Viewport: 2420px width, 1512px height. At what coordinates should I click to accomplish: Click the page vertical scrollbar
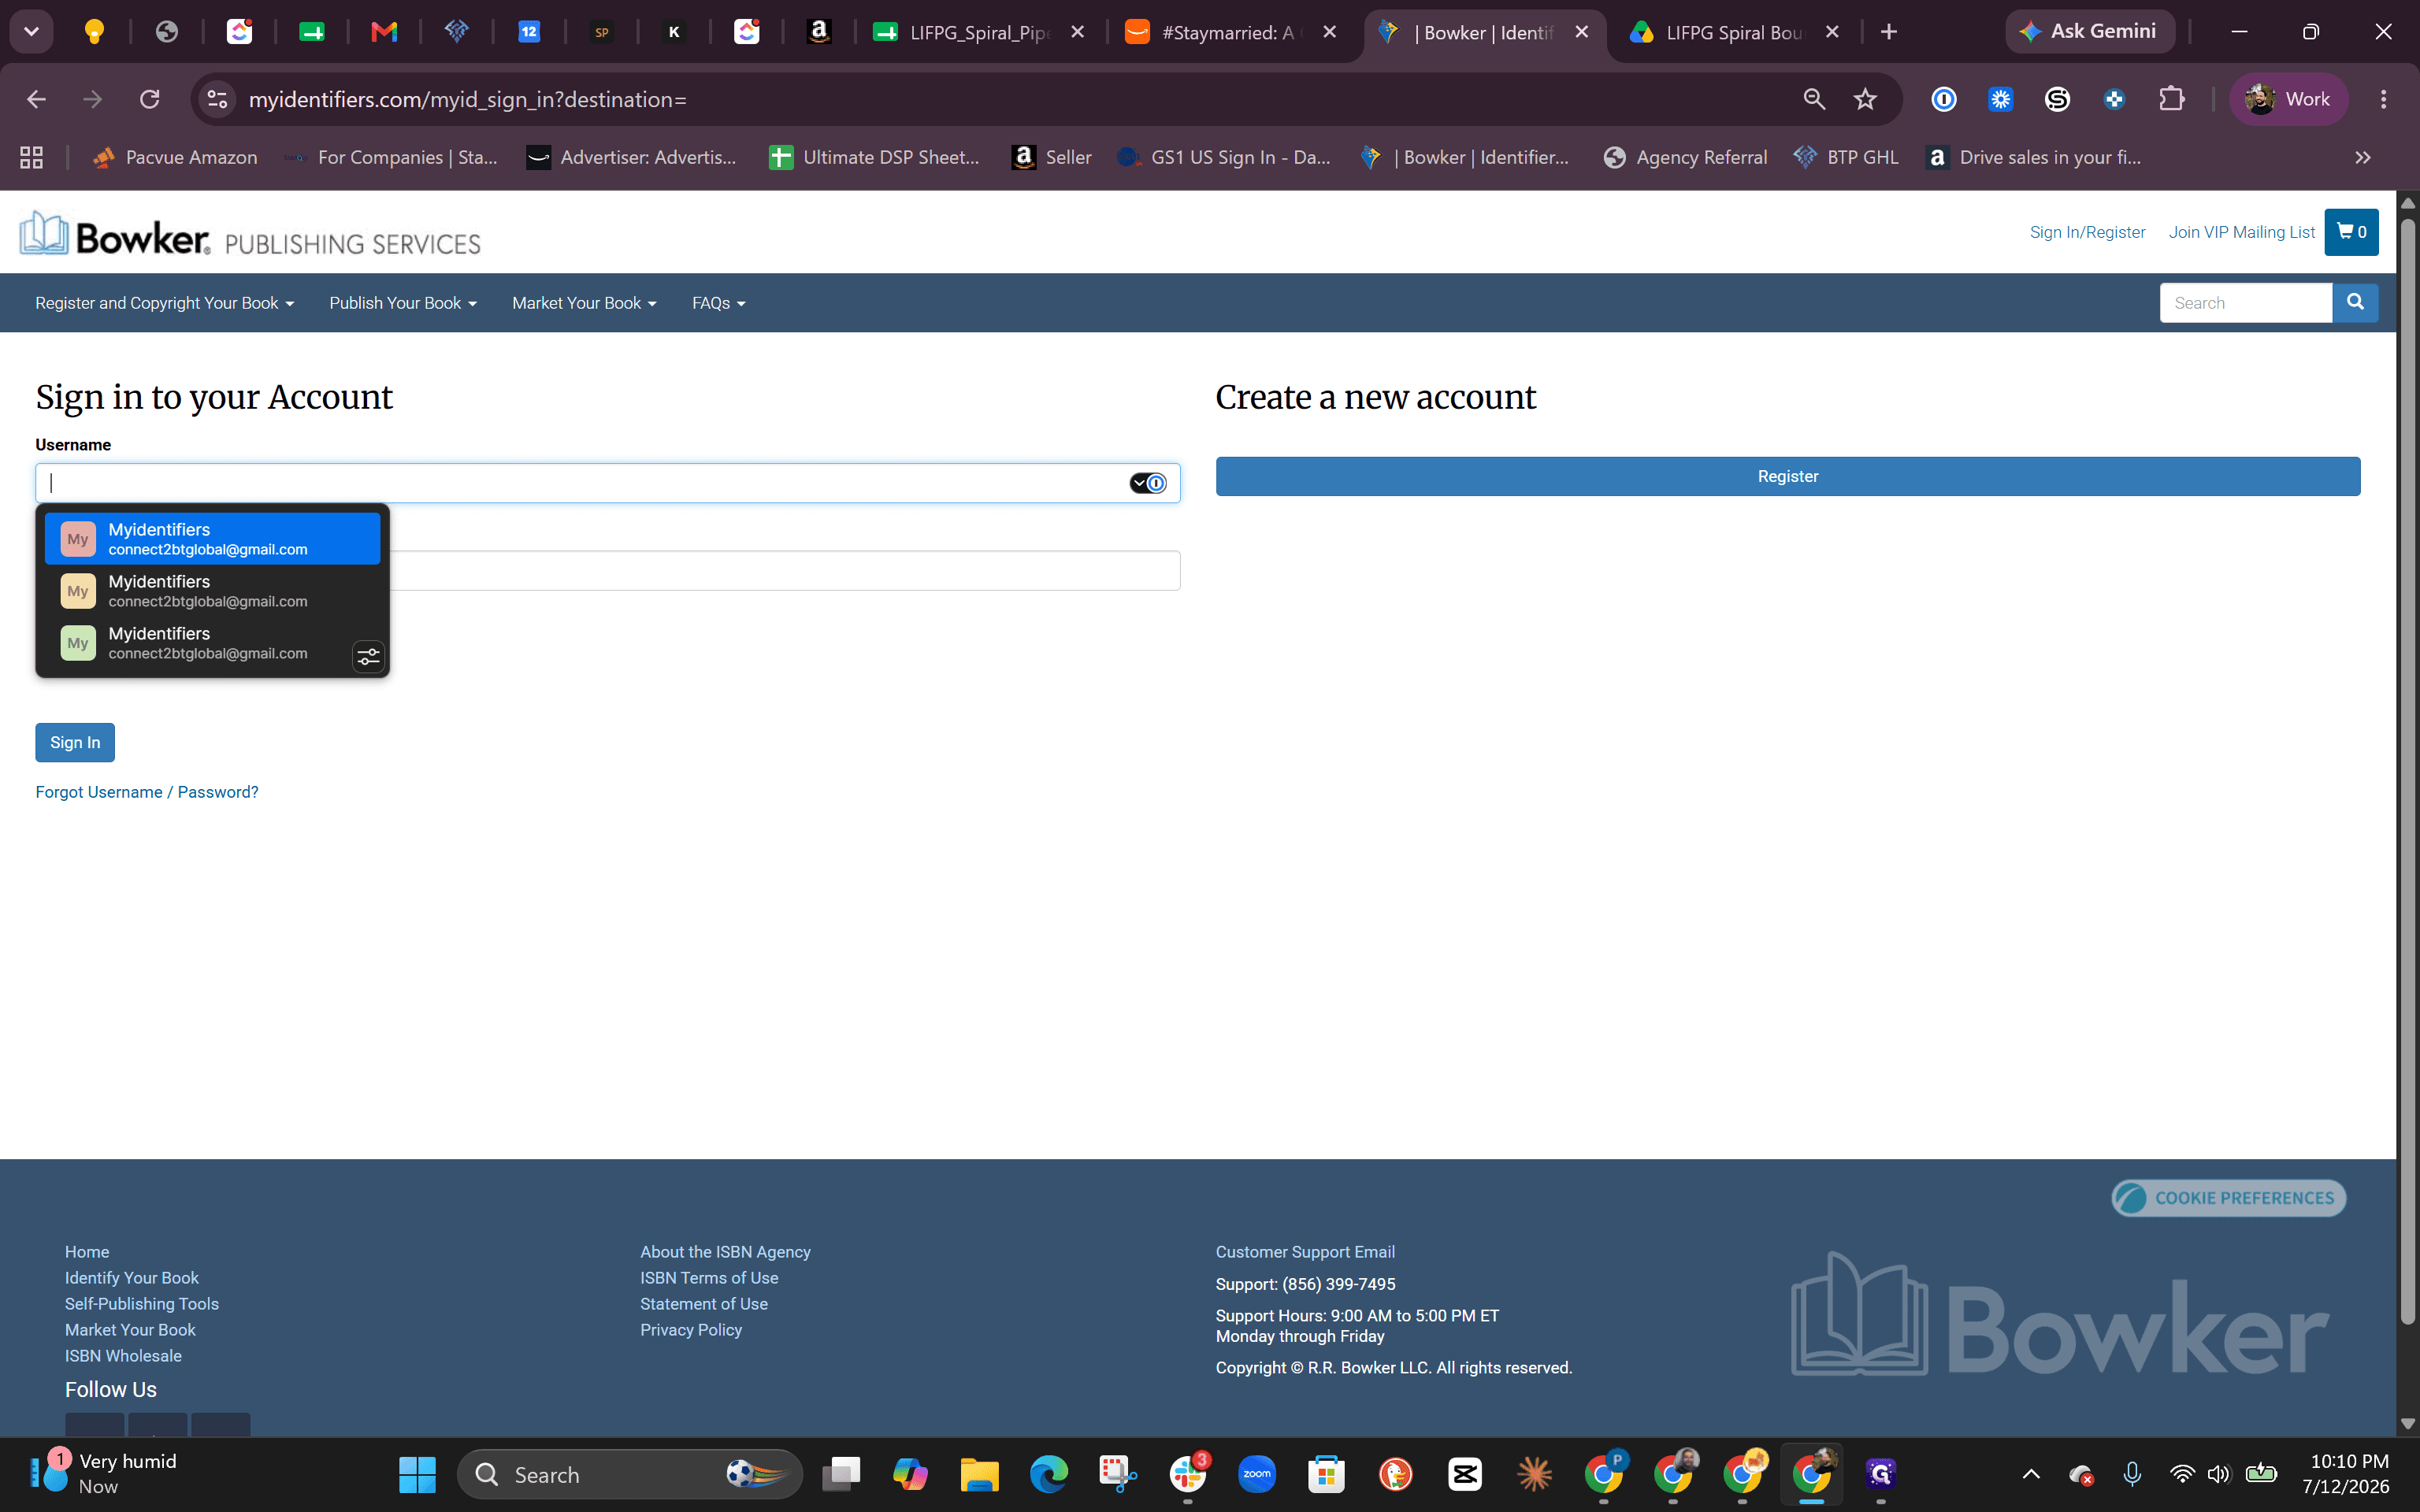coord(2408,770)
